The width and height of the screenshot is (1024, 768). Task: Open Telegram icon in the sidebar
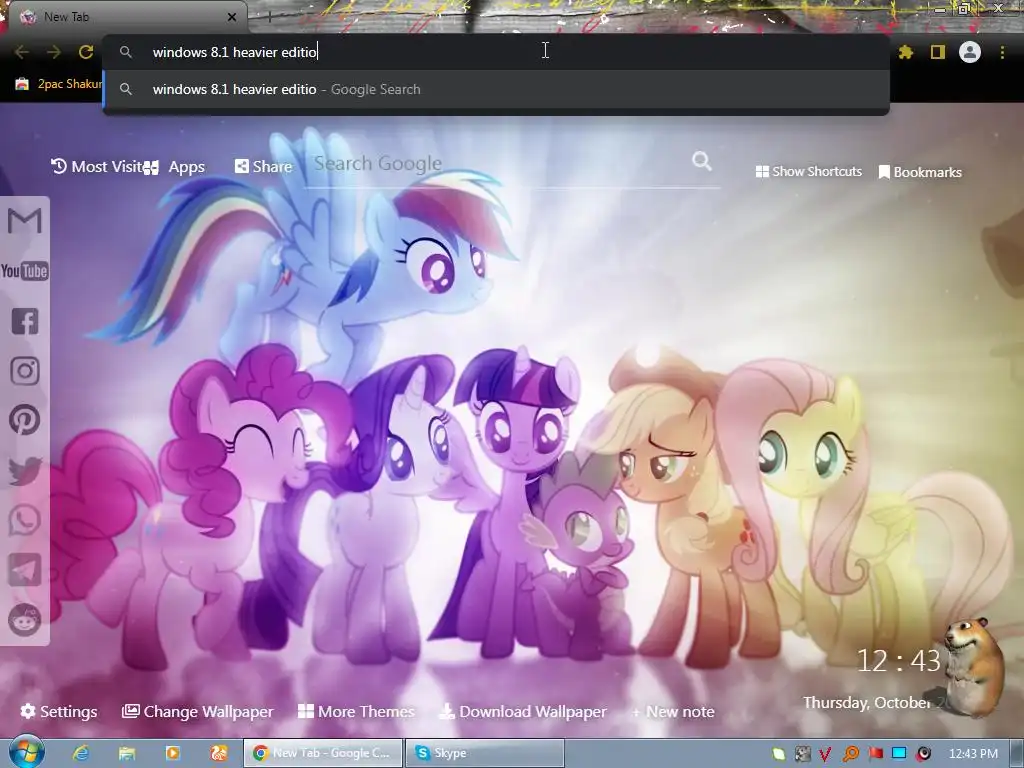point(25,570)
